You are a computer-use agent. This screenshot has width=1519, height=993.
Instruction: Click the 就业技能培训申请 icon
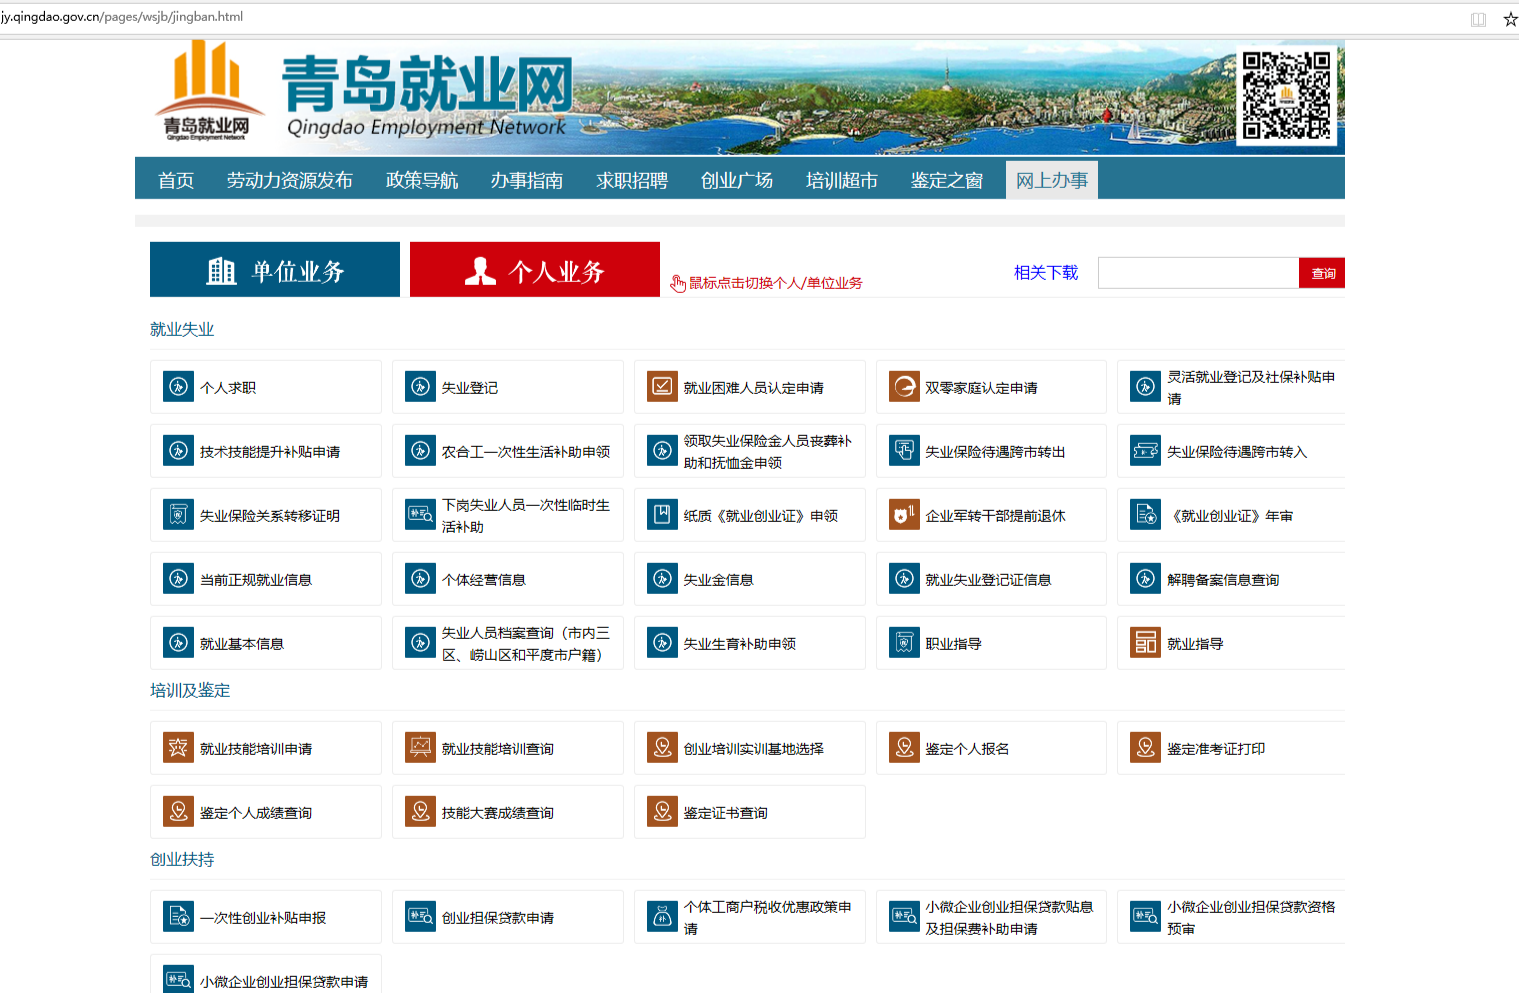tap(178, 748)
